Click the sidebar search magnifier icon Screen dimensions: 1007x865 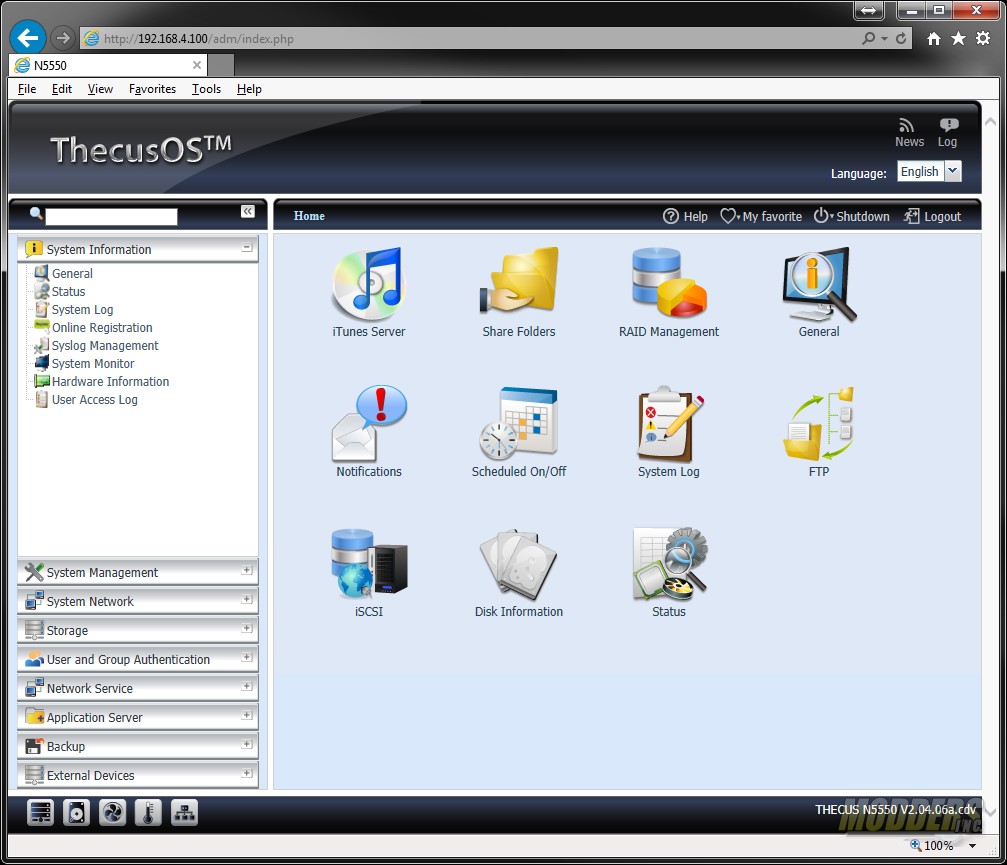pos(36,213)
